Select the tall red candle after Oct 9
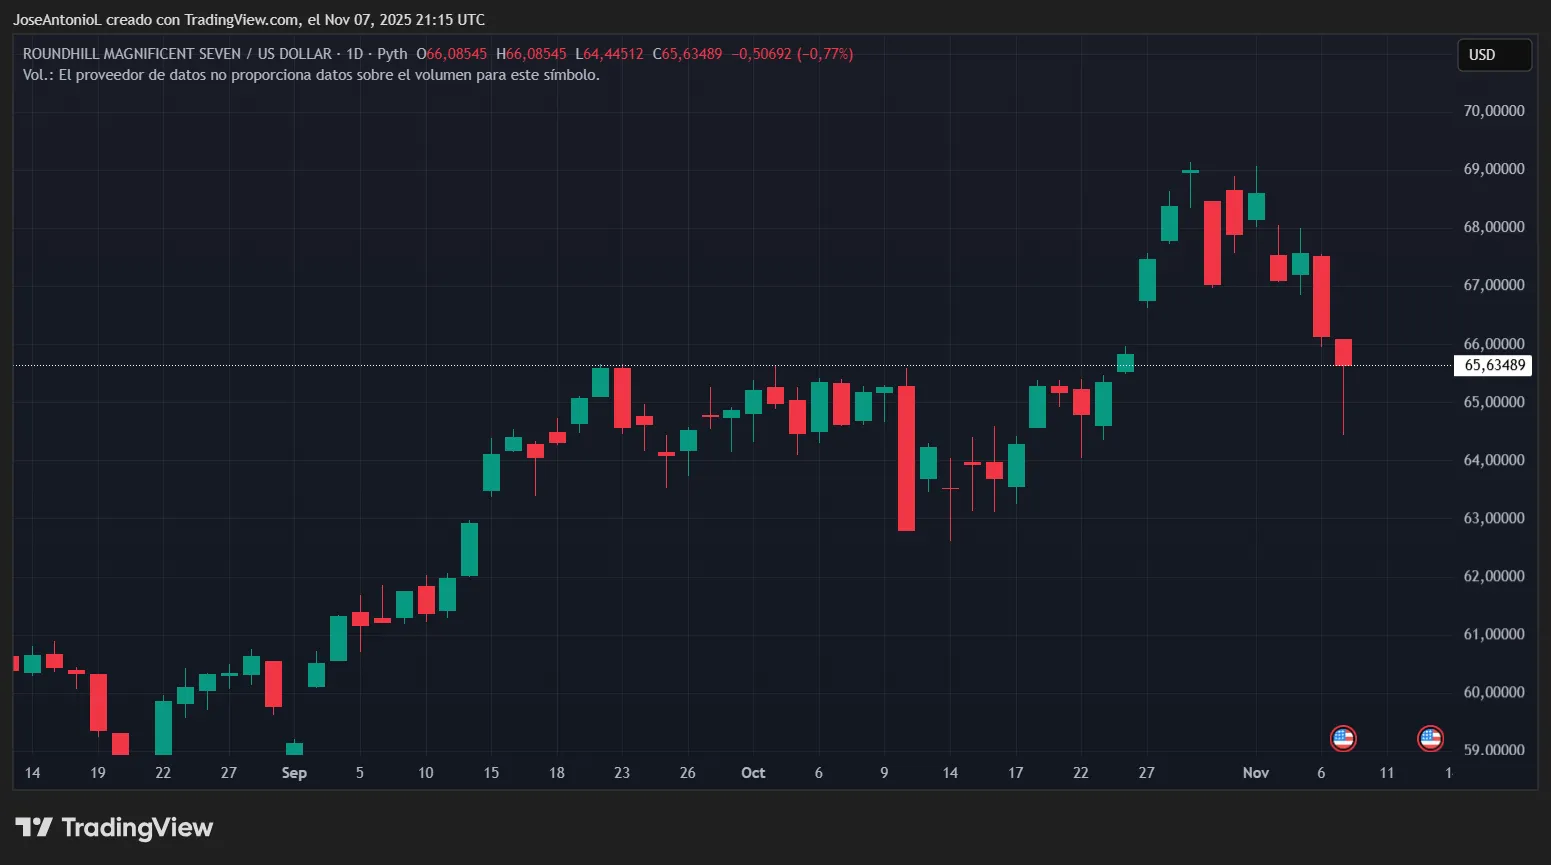 coord(906,458)
